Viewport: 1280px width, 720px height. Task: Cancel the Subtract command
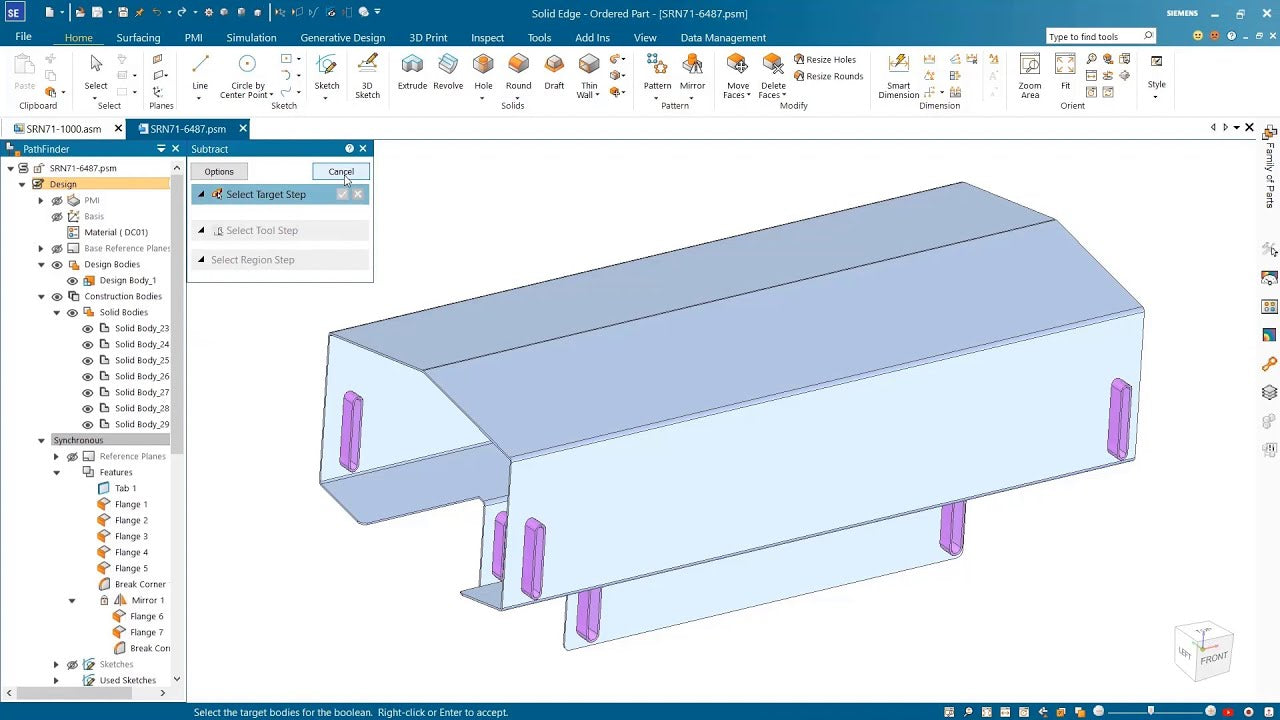coord(340,172)
